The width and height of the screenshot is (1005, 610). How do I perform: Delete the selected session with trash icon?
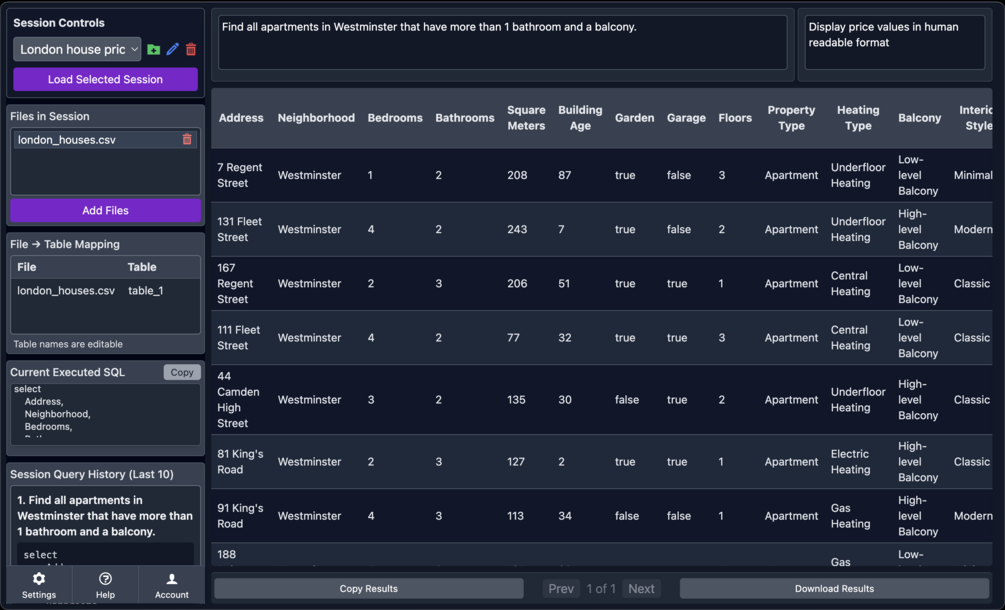(x=191, y=49)
